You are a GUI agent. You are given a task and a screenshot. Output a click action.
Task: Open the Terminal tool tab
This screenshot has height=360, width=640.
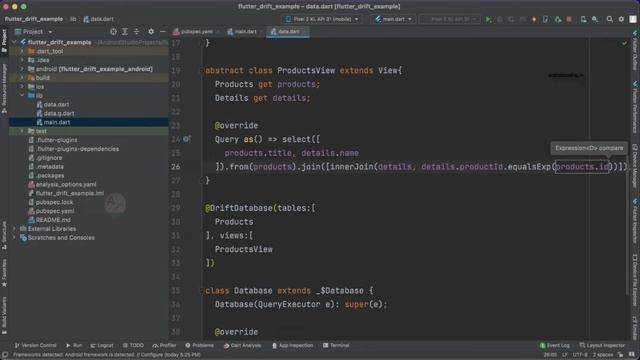pos(336,345)
